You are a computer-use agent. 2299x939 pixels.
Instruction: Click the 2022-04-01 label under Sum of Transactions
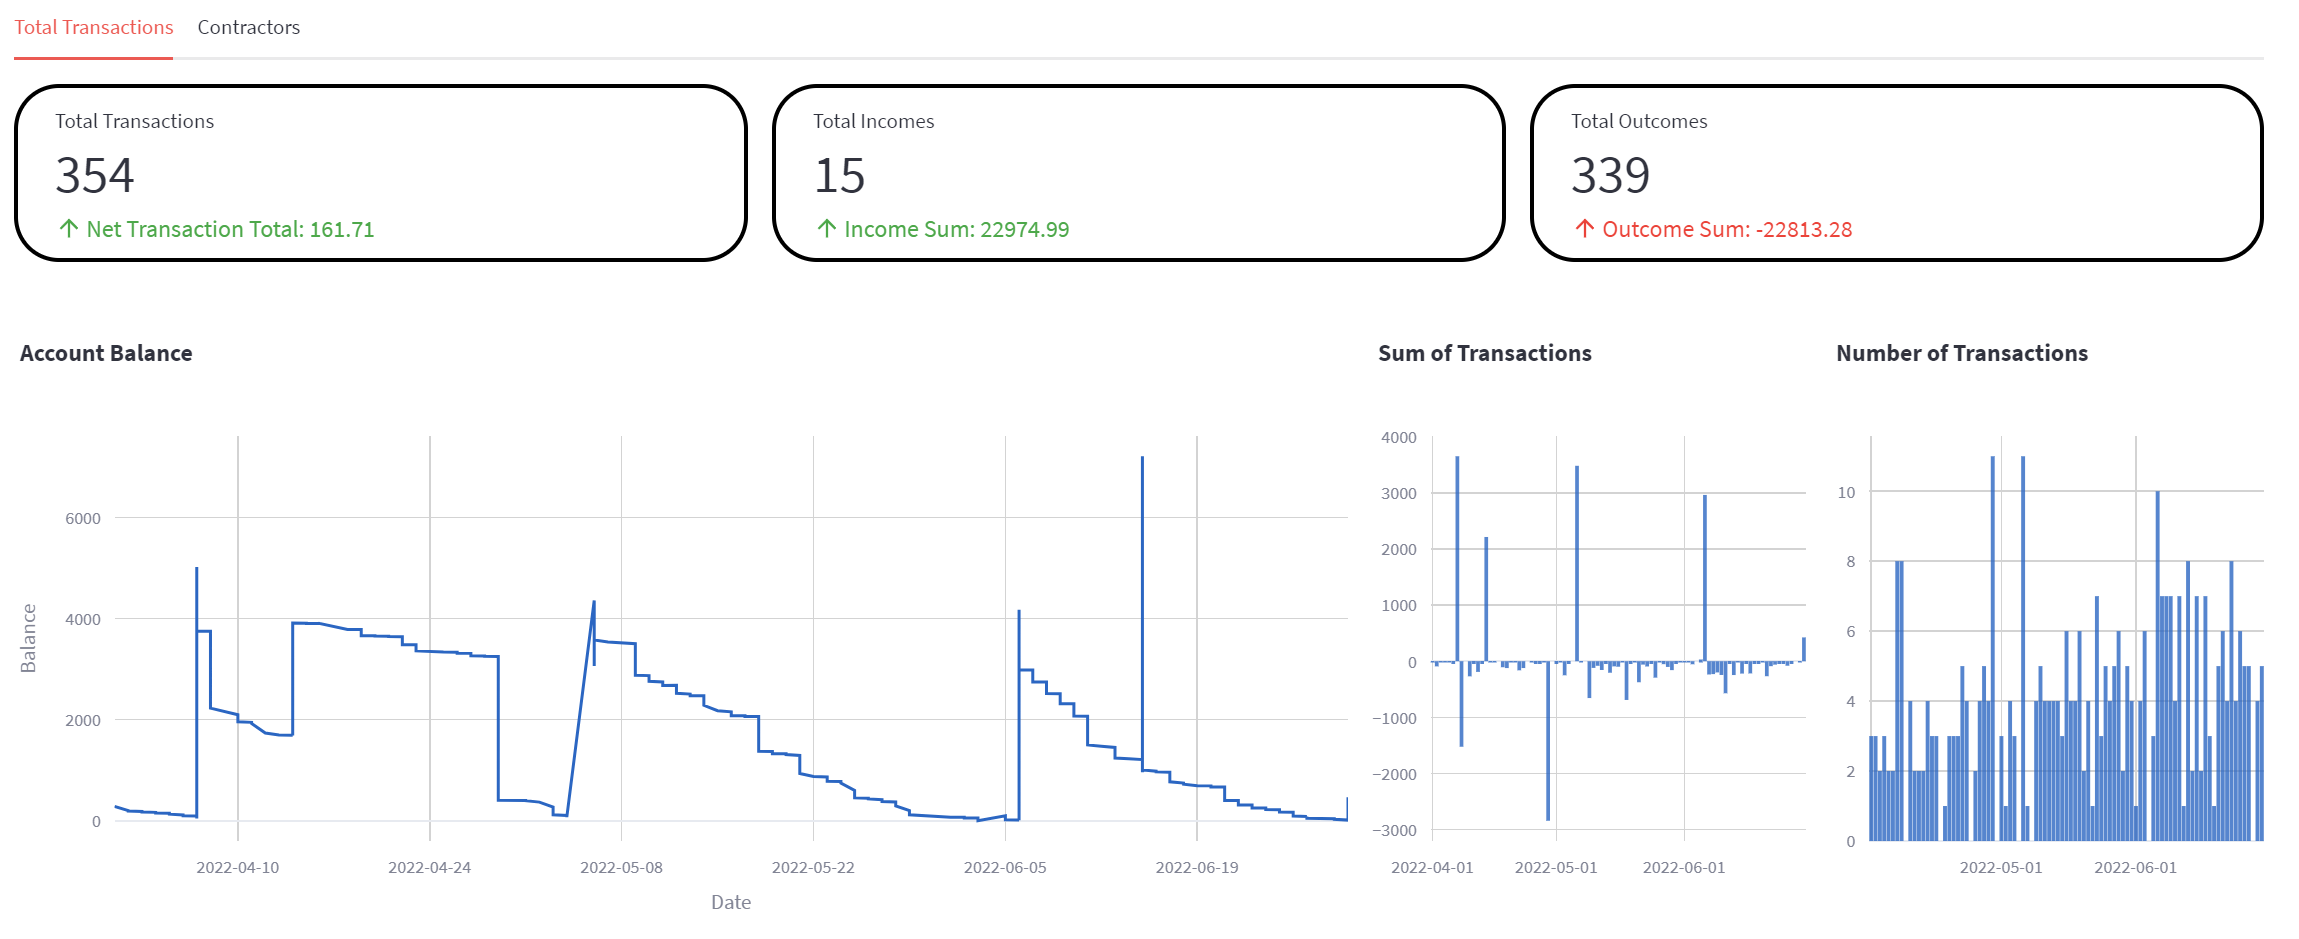(1432, 867)
